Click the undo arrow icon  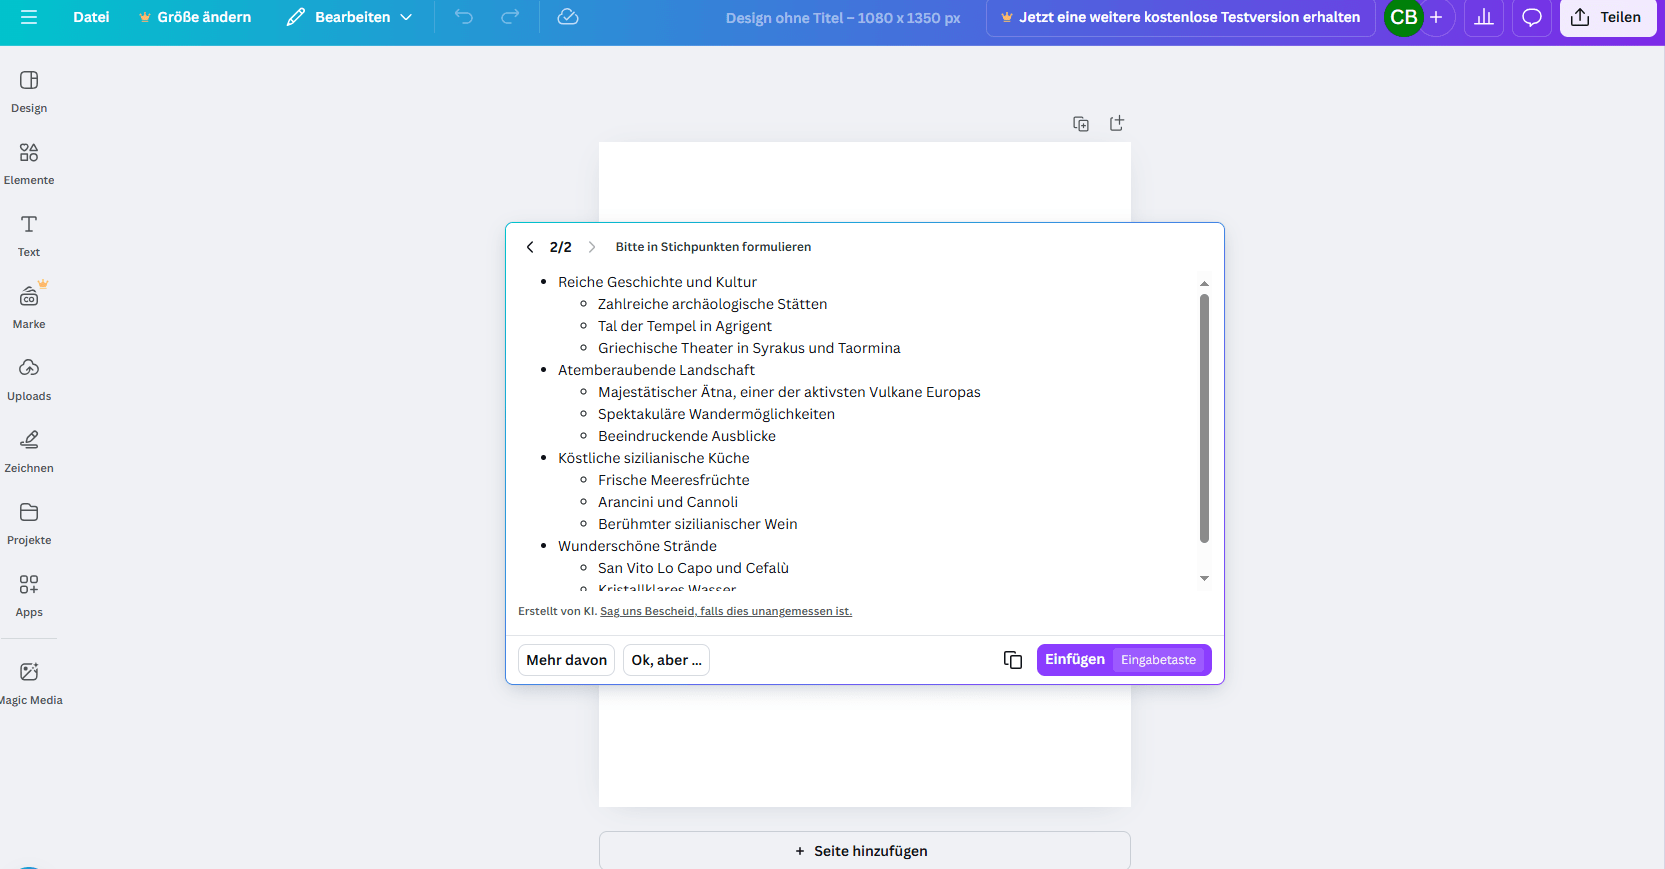[x=464, y=17]
